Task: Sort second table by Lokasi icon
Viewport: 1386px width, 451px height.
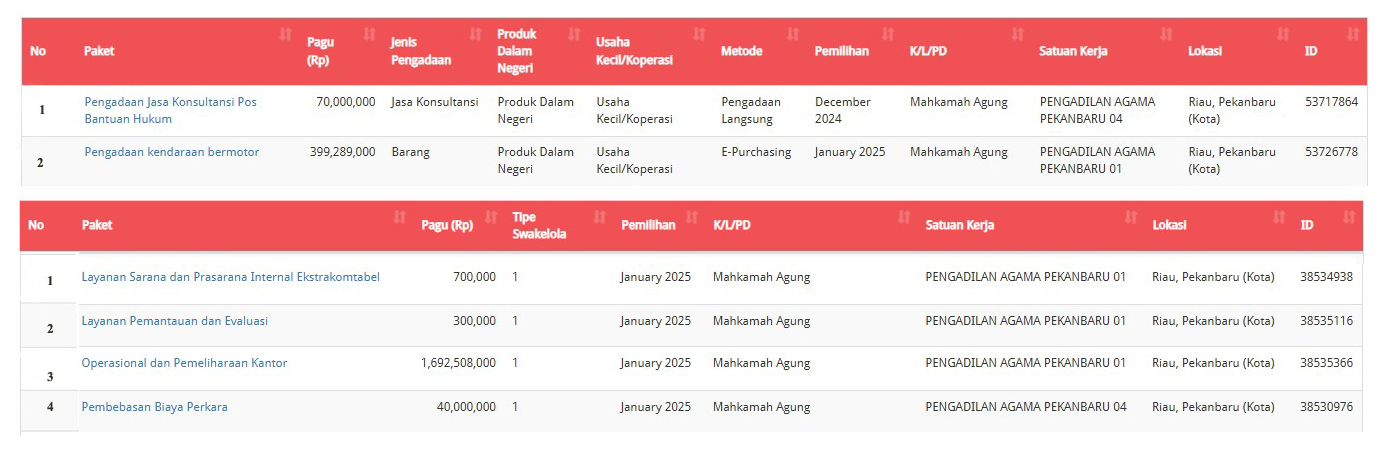Action: (x=1279, y=216)
